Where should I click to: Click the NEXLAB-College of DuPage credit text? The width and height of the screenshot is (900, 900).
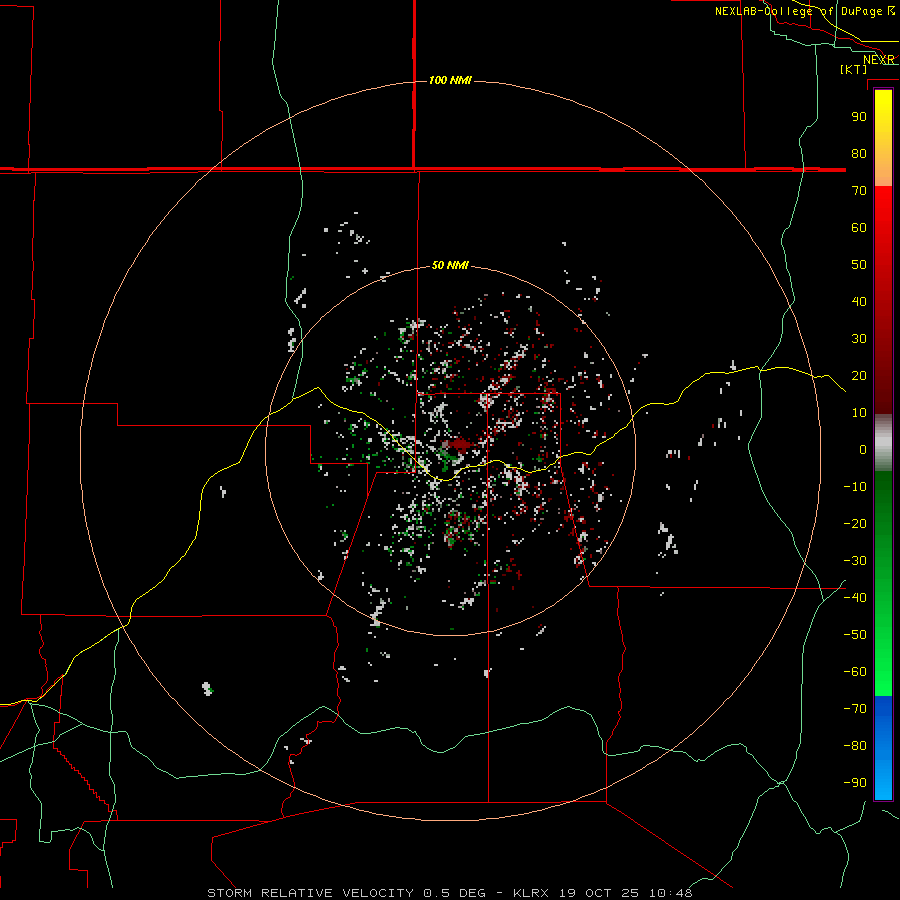click(x=805, y=11)
